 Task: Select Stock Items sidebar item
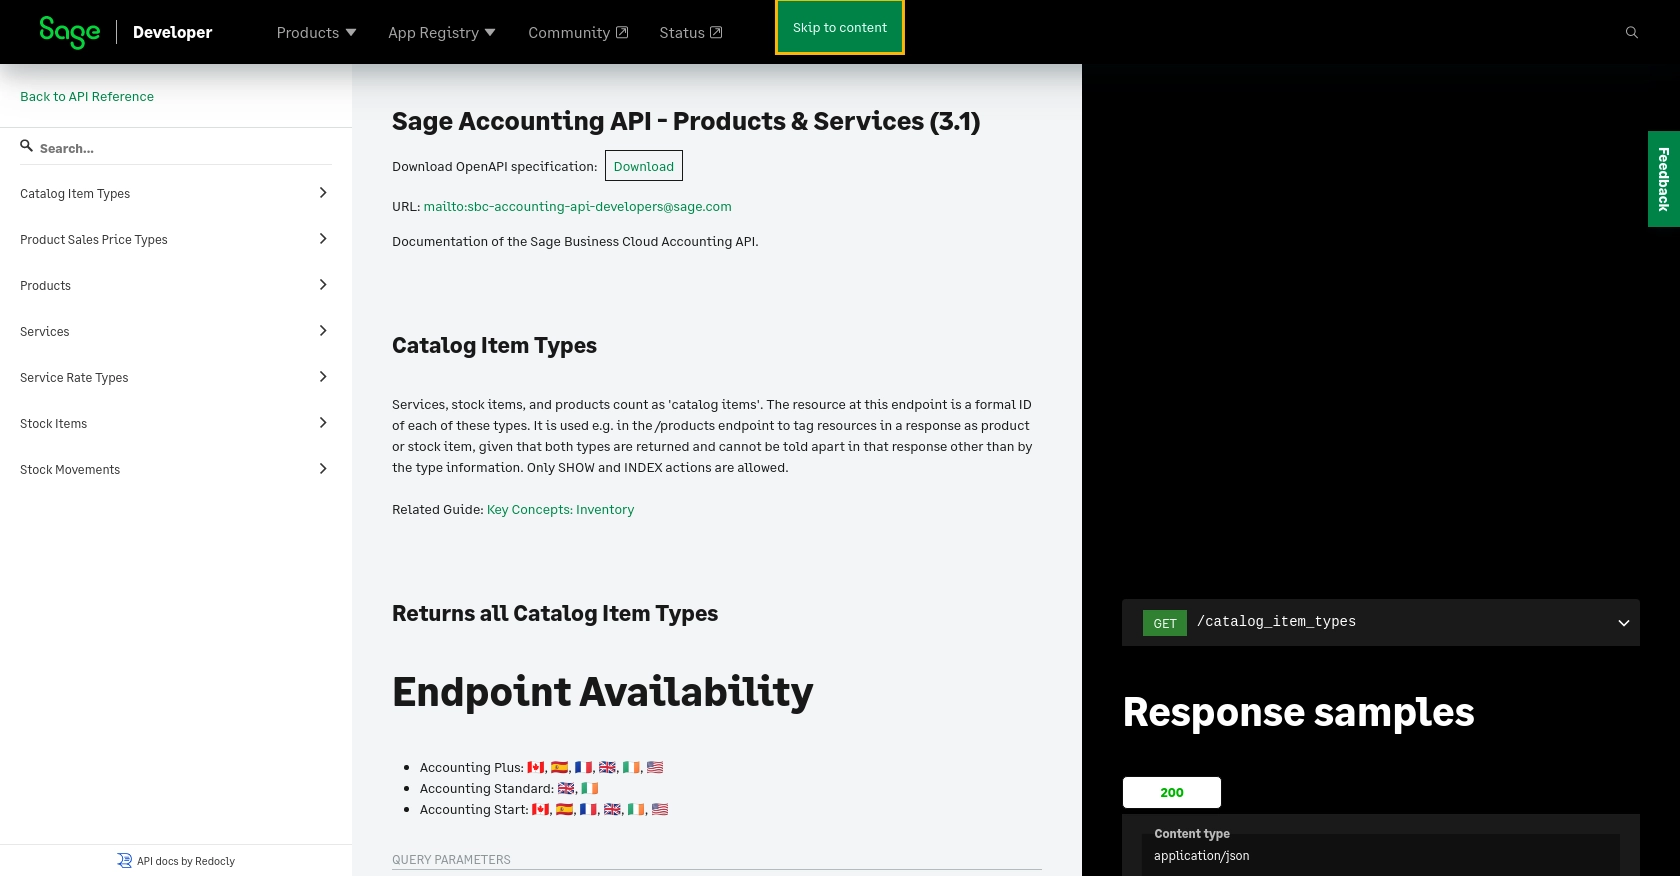[x=176, y=423]
